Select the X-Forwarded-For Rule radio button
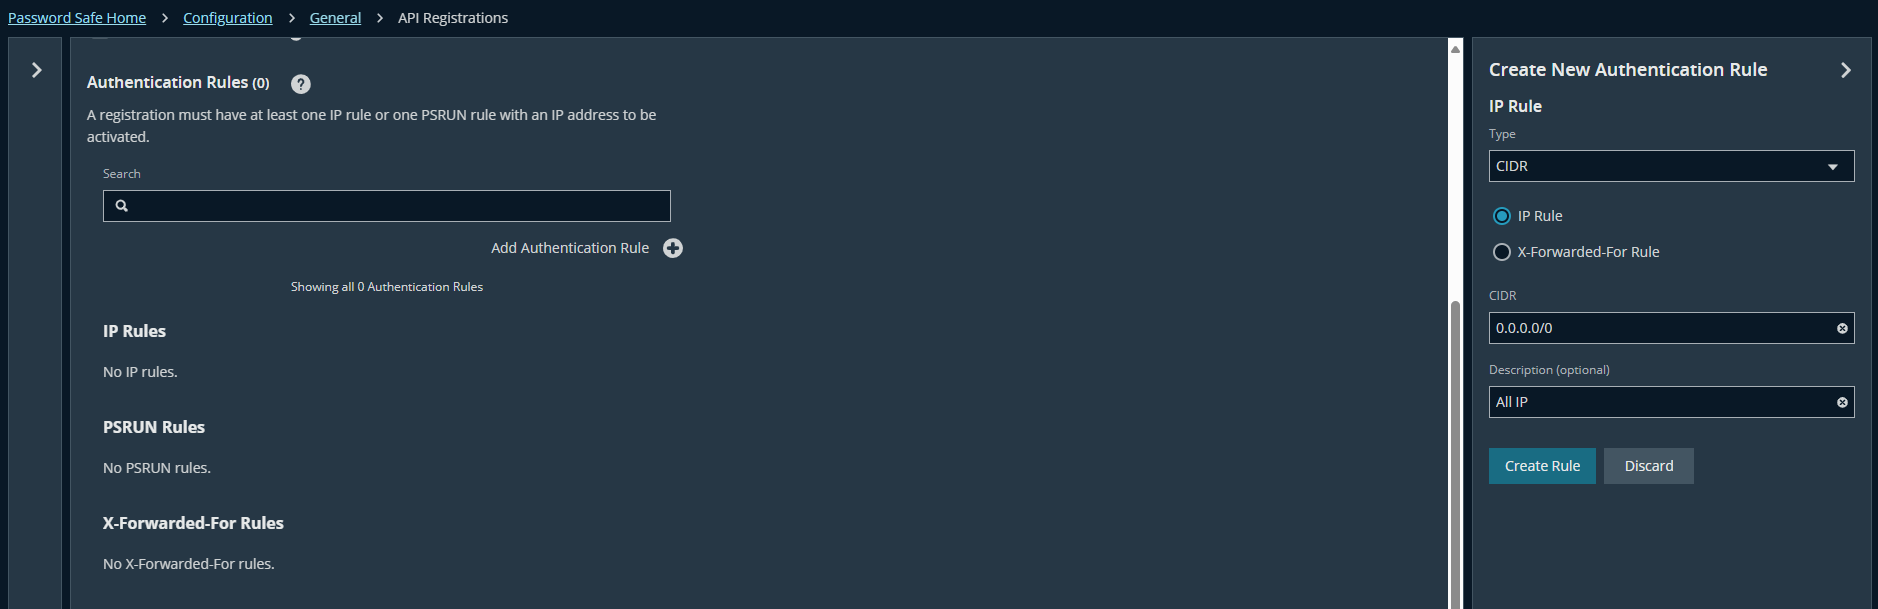Viewport: 1878px width, 609px height. tap(1501, 252)
